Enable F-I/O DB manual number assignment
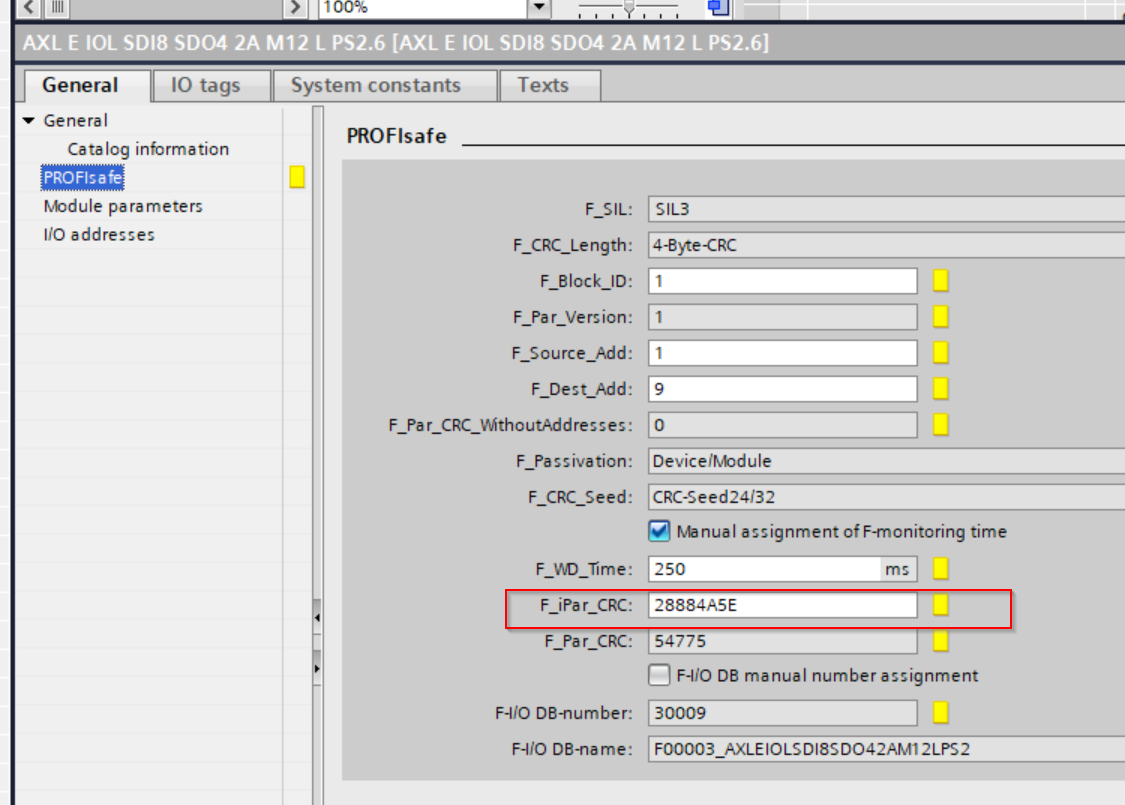Screen dimensions: 1125x805 659,675
